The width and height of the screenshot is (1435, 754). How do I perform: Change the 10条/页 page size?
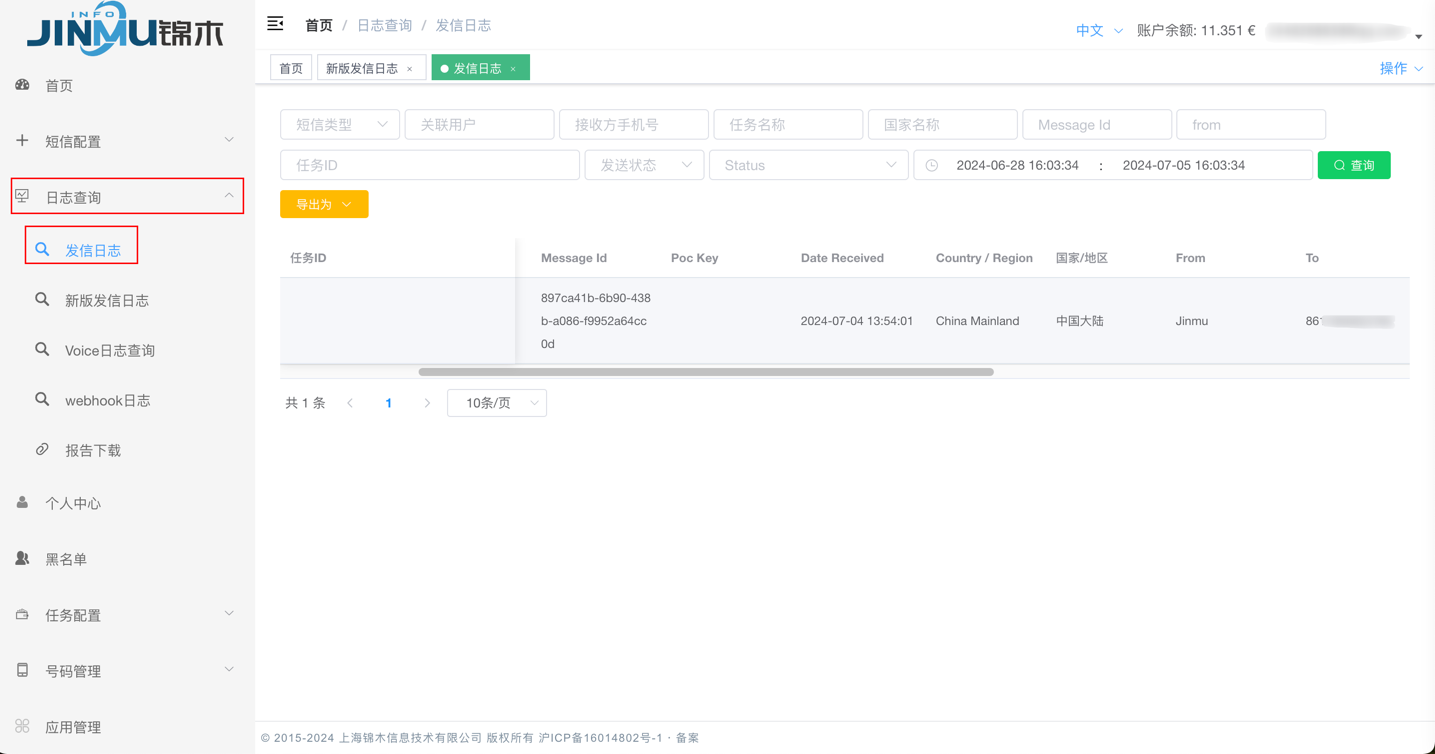[x=497, y=403]
